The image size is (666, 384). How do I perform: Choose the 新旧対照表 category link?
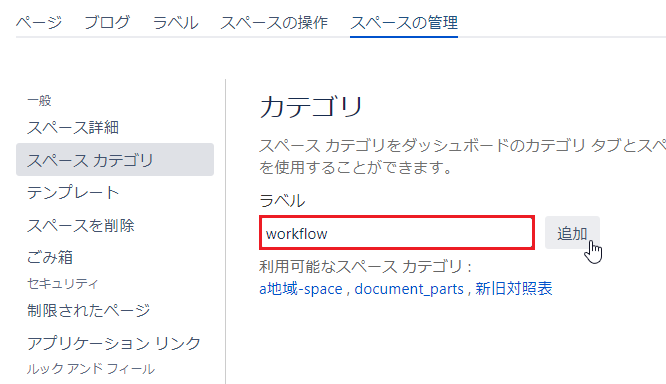[x=514, y=289]
